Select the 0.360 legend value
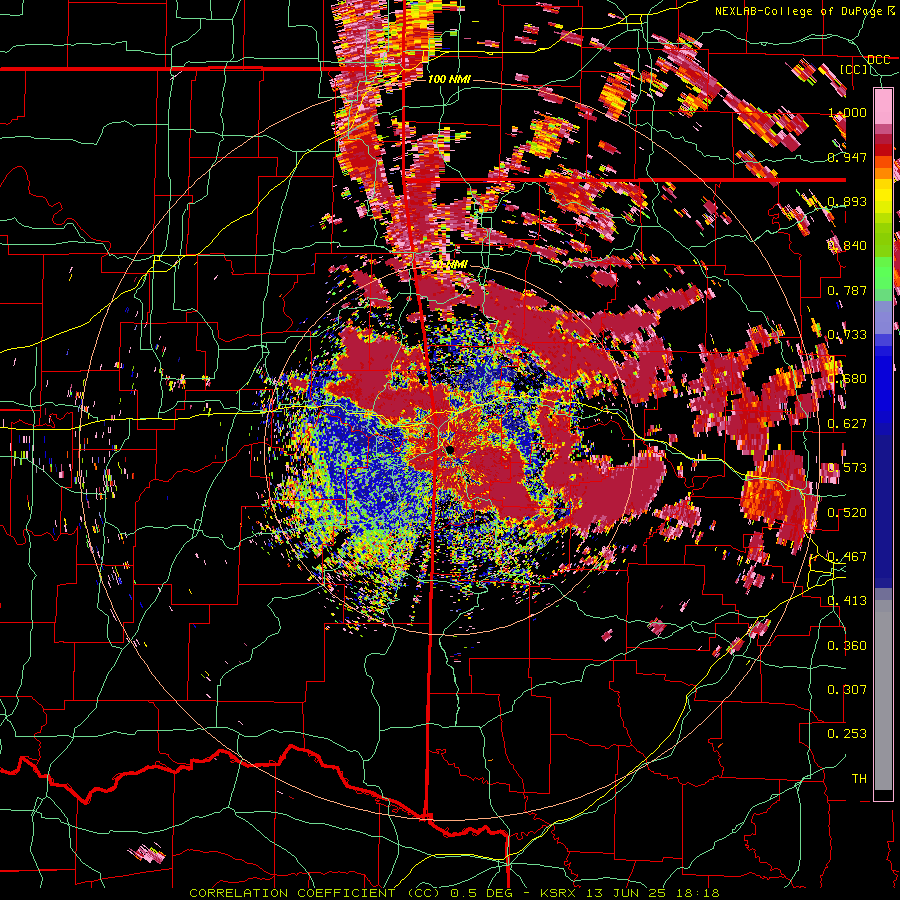The image size is (900, 900). (848, 646)
